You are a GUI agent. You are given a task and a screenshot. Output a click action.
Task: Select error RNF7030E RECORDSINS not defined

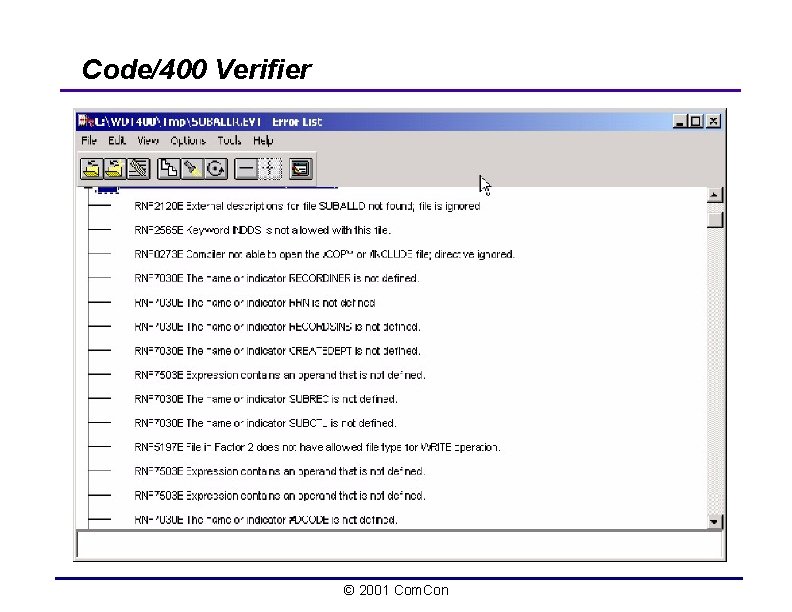click(x=277, y=327)
